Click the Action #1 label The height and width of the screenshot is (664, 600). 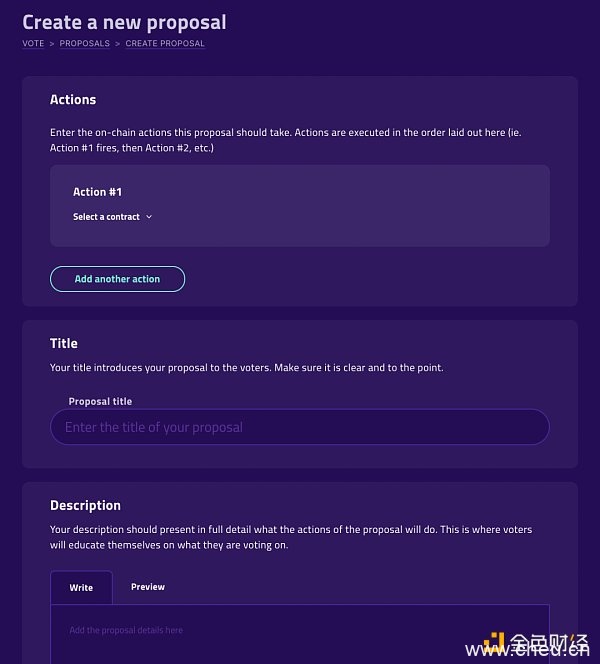pyautogui.click(x=97, y=192)
